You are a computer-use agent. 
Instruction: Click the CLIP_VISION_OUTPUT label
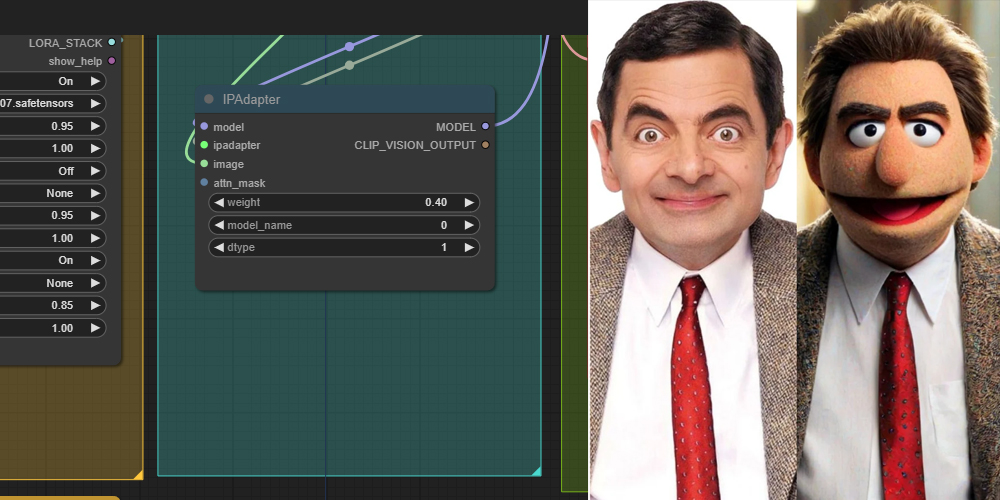coord(415,145)
